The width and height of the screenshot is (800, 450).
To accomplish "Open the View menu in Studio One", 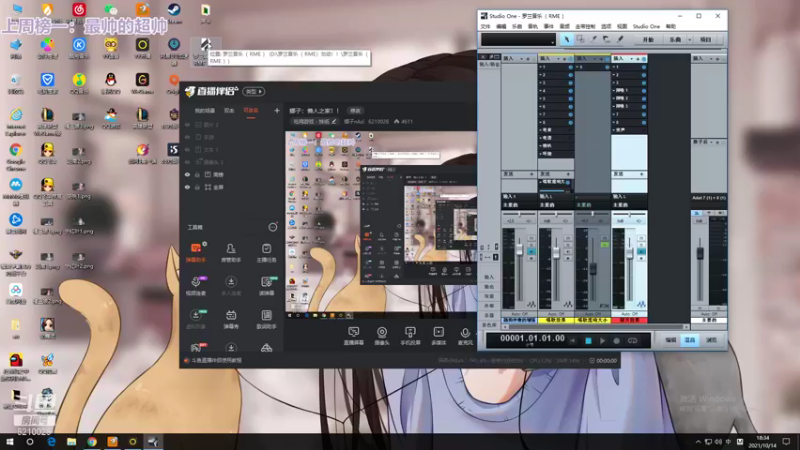I will pos(622,26).
